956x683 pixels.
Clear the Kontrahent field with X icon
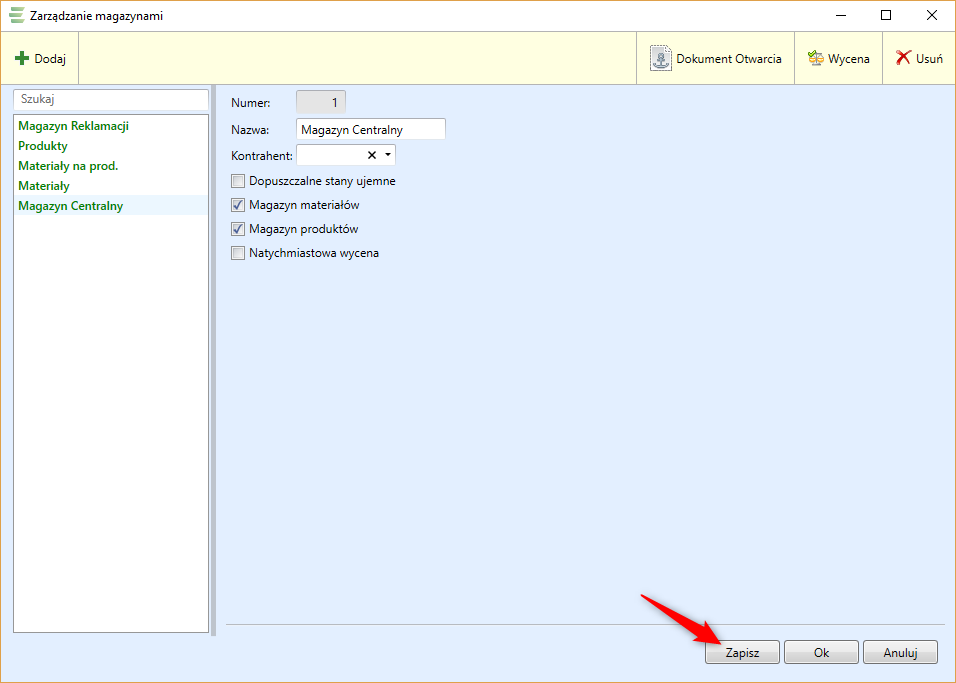[x=372, y=155]
